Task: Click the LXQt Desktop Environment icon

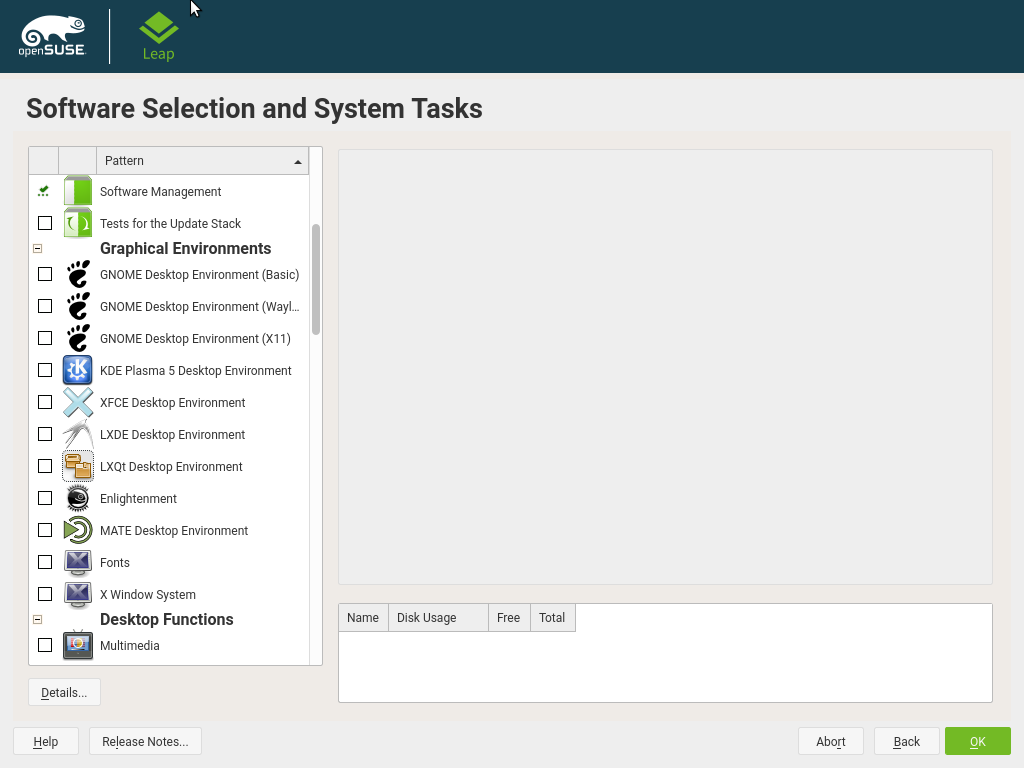Action: [78, 466]
